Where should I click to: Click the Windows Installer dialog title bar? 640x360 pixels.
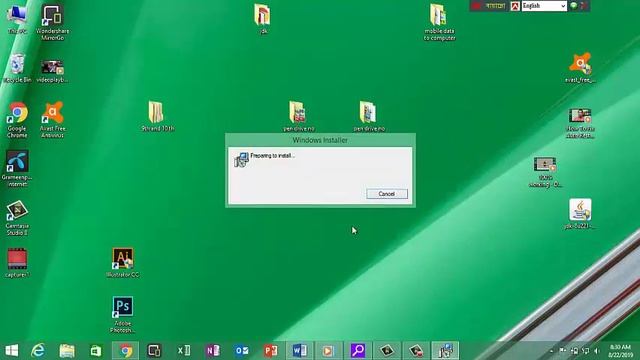click(x=320, y=140)
